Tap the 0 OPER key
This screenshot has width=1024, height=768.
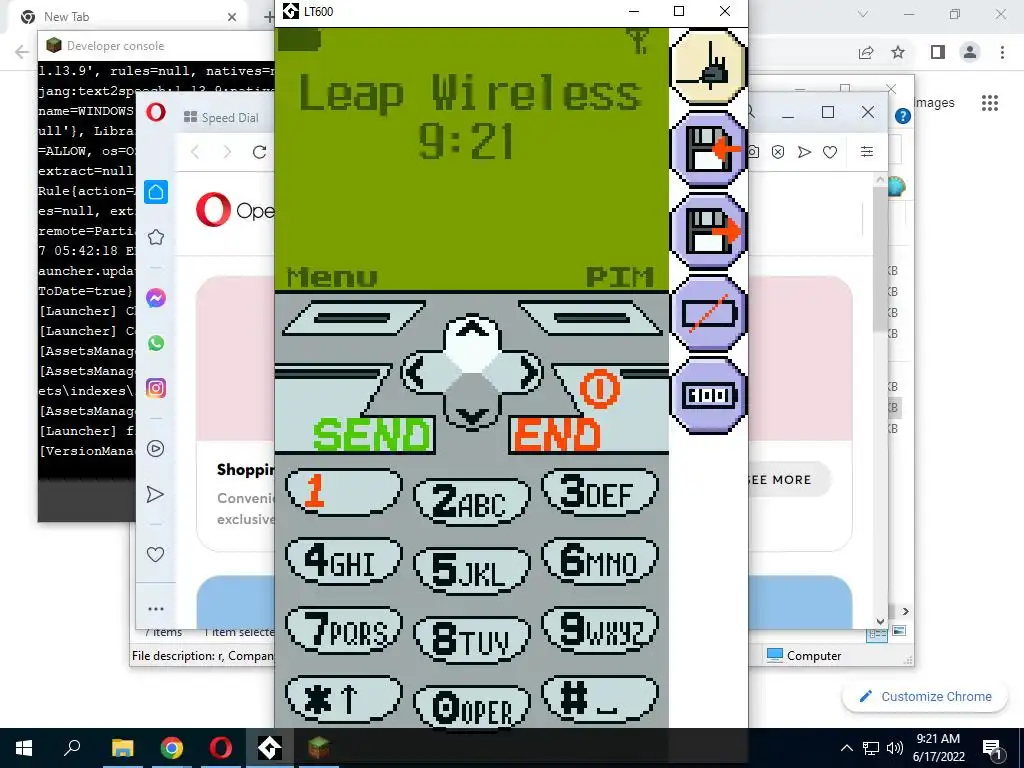[x=472, y=708]
